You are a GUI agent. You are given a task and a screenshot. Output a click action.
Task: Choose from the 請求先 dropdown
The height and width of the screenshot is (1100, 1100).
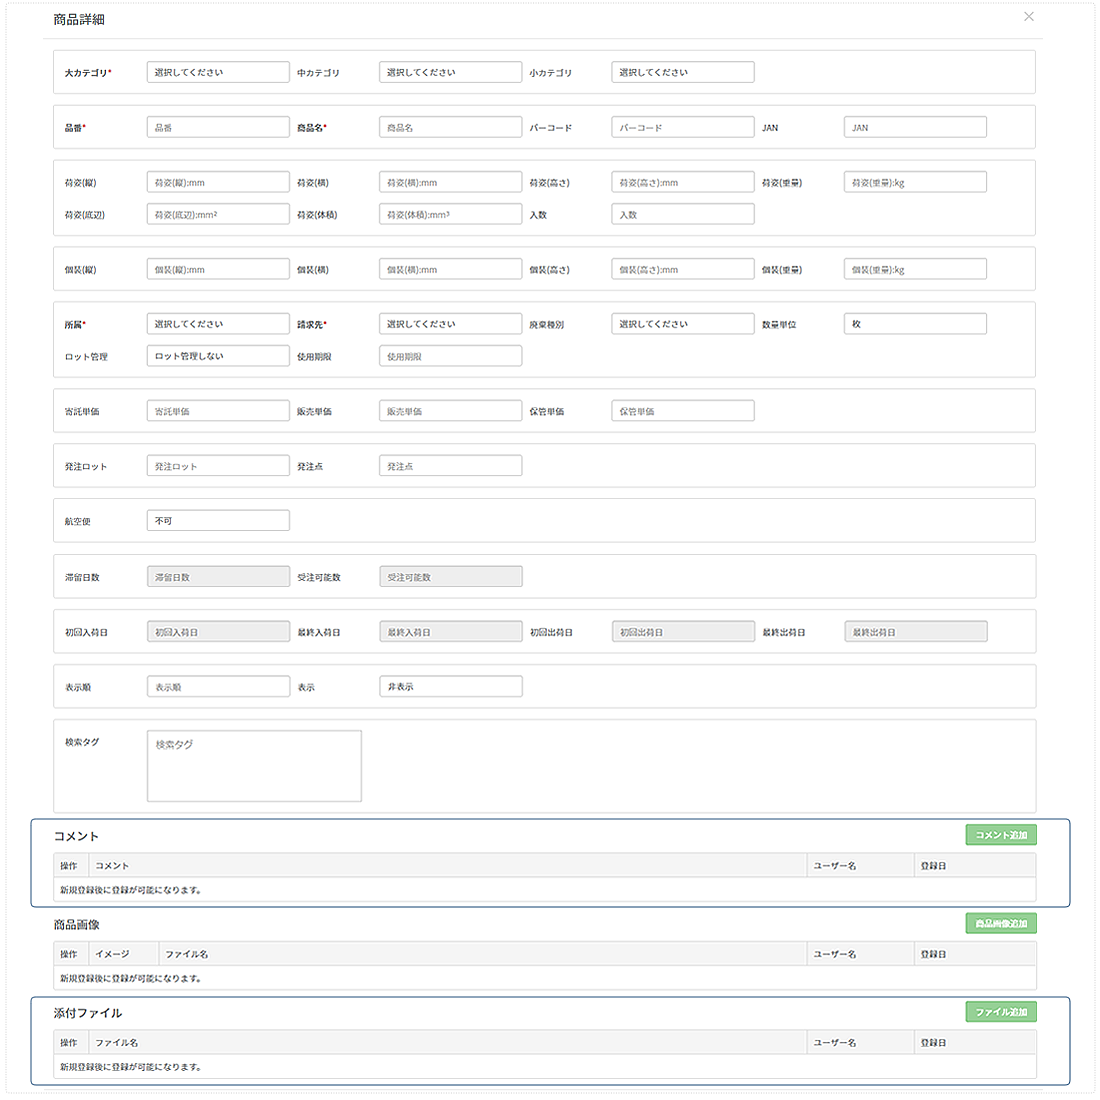(450, 324)
